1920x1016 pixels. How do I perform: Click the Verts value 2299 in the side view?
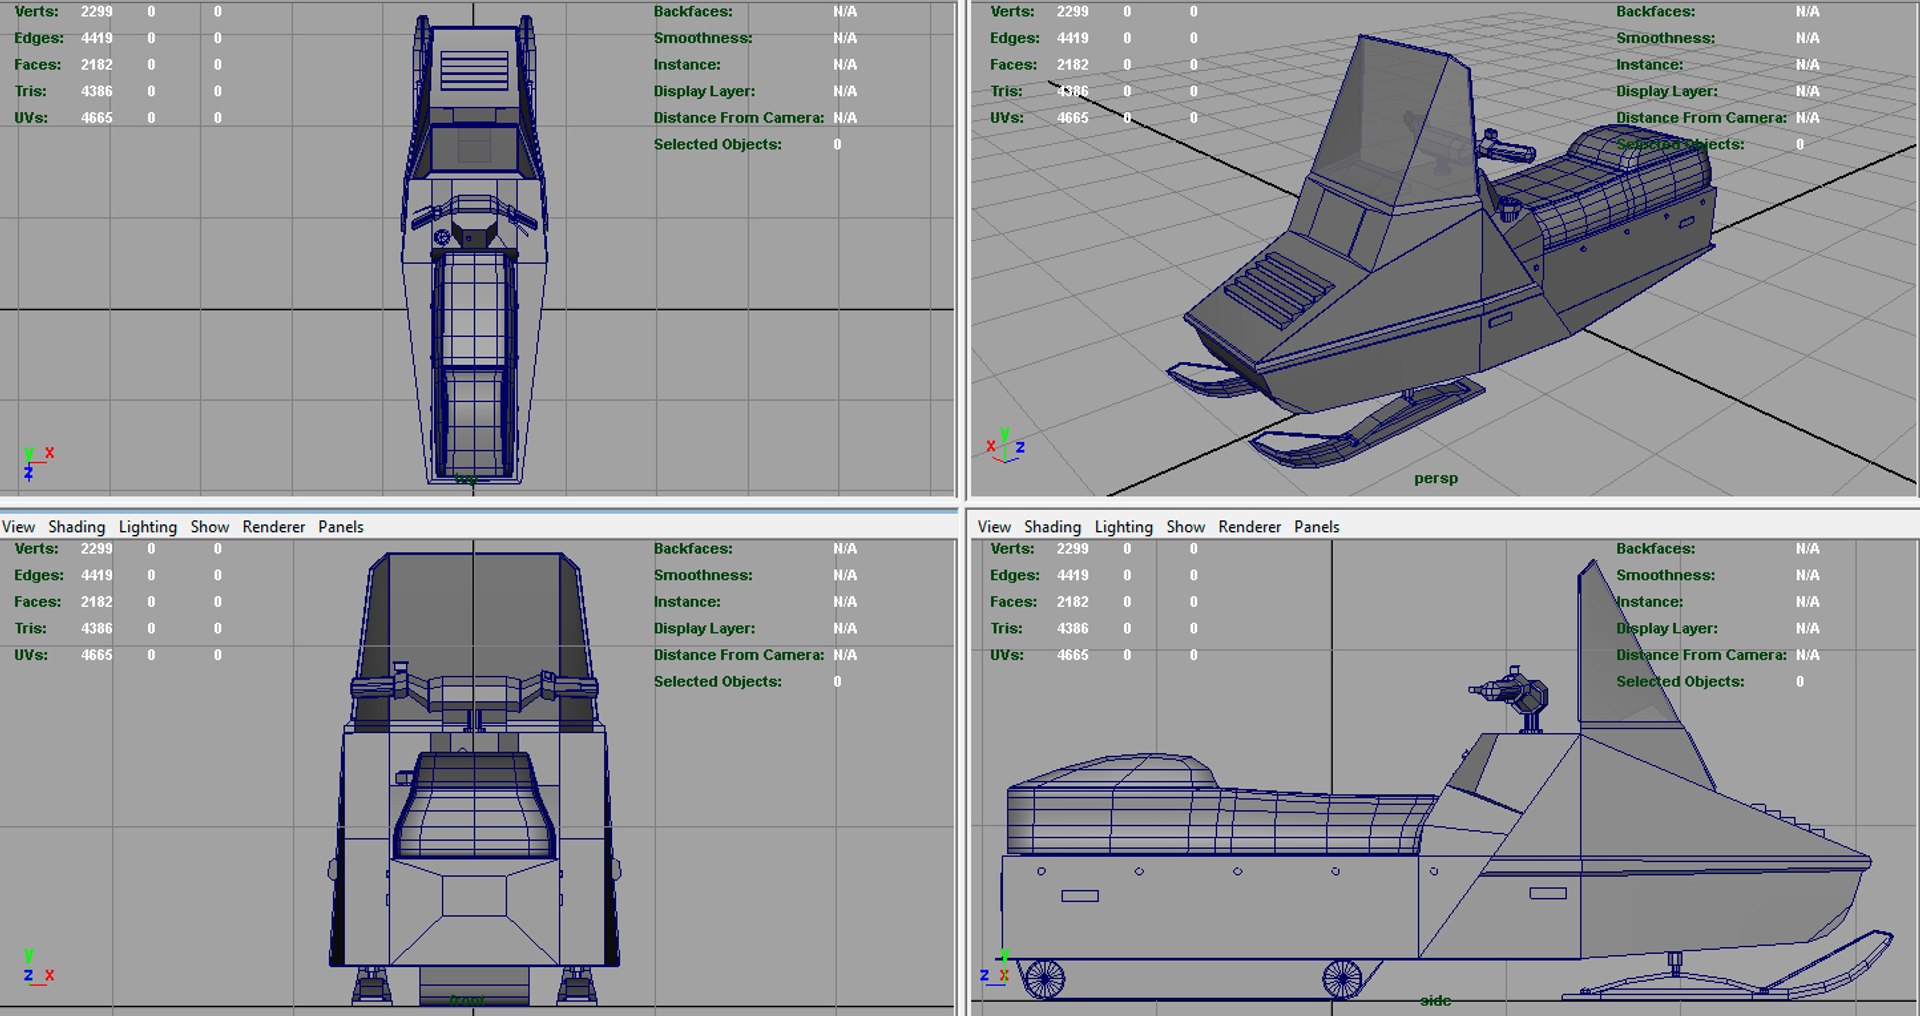click(x=1073, y=549)
